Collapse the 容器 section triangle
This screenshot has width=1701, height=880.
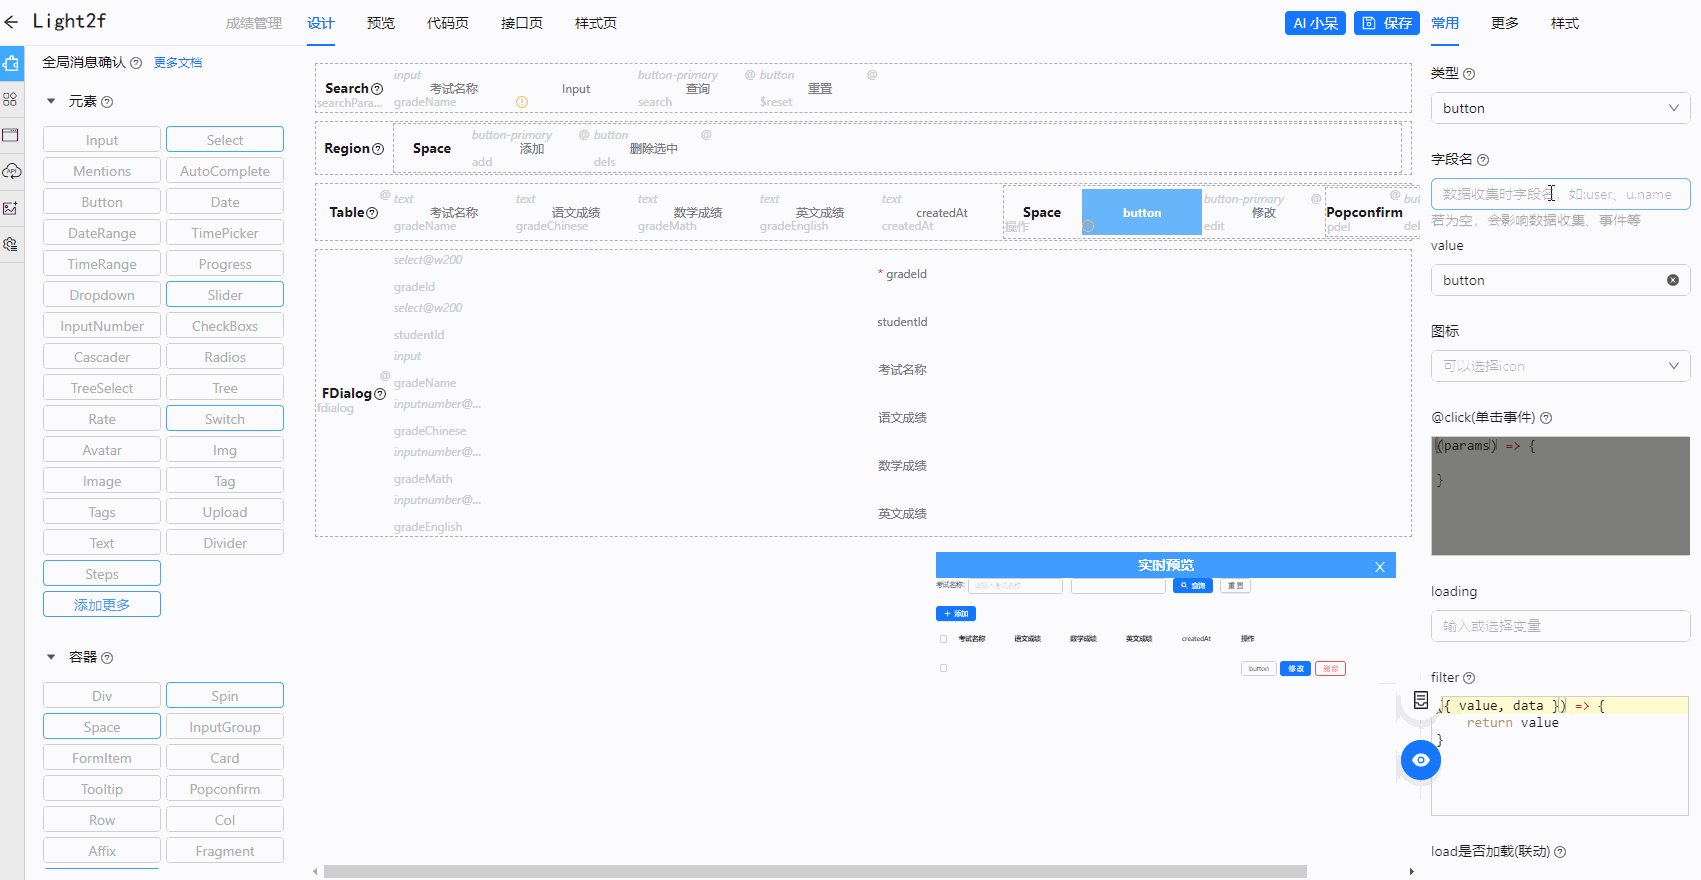[51, 657]
